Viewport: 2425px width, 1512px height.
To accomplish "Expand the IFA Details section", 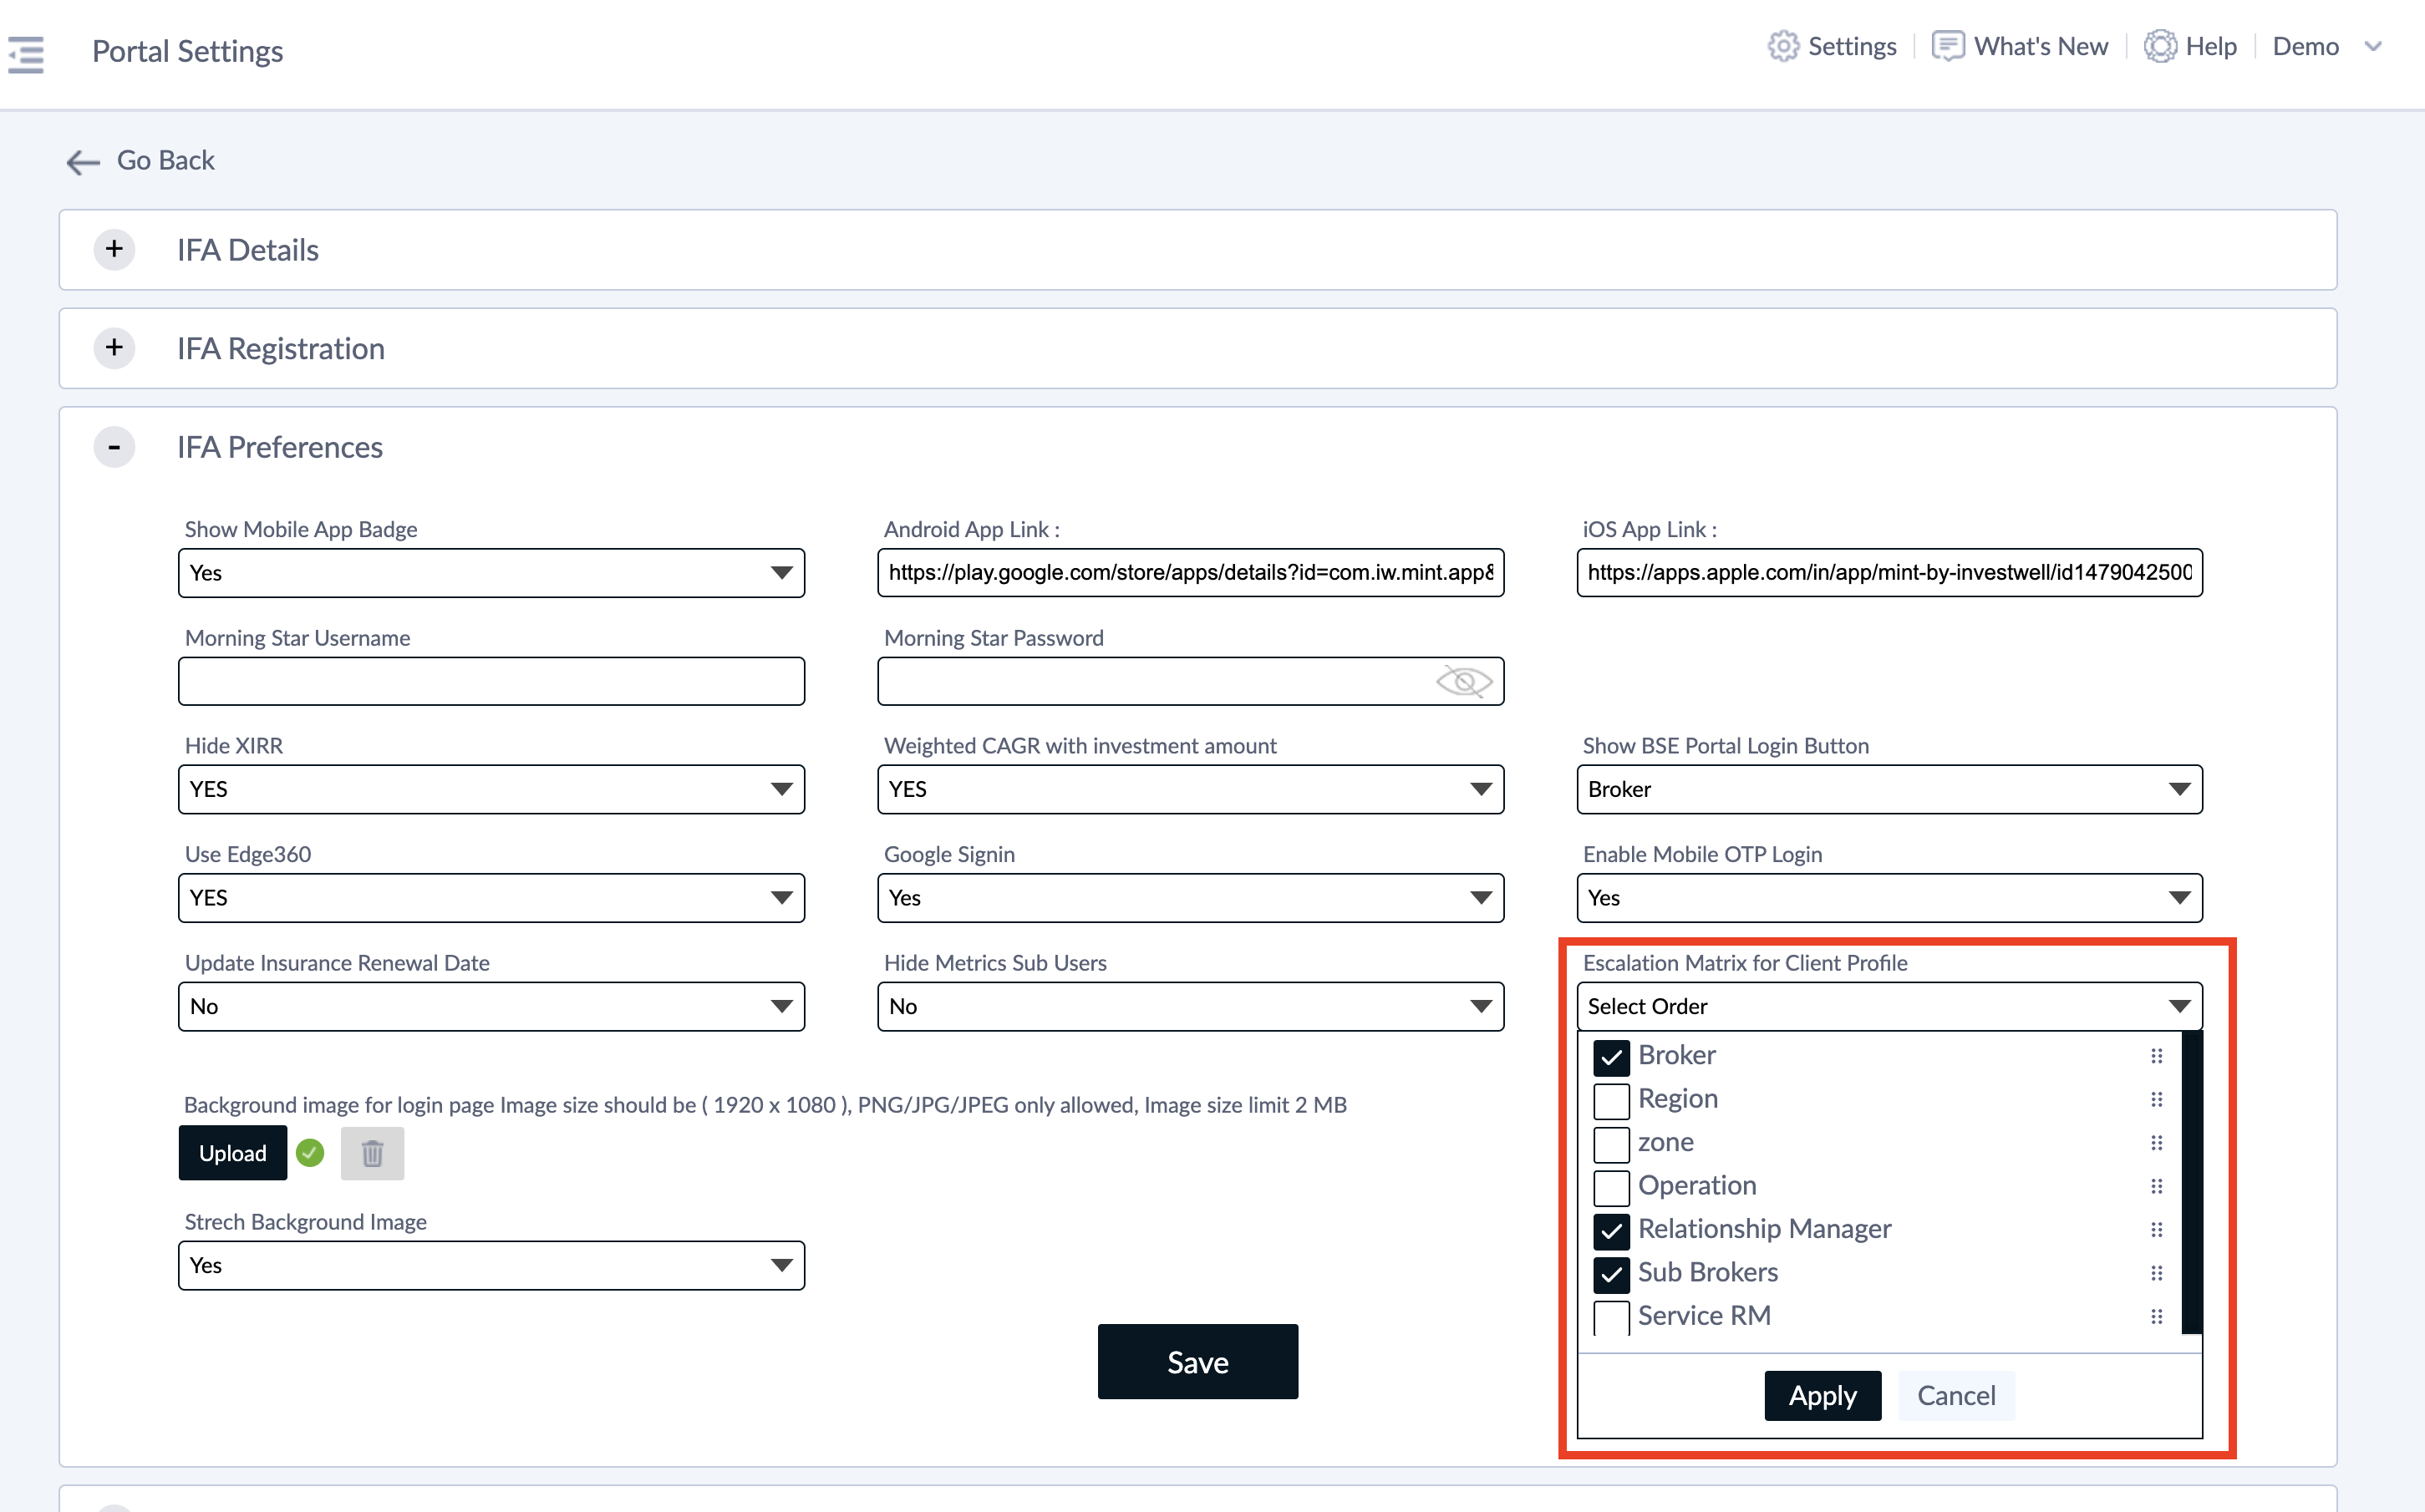I will tap(115, 249).
